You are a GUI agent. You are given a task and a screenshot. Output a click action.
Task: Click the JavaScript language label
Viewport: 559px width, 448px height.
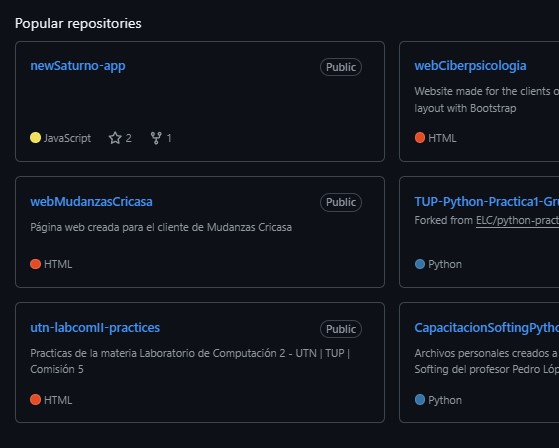point(67,138)
